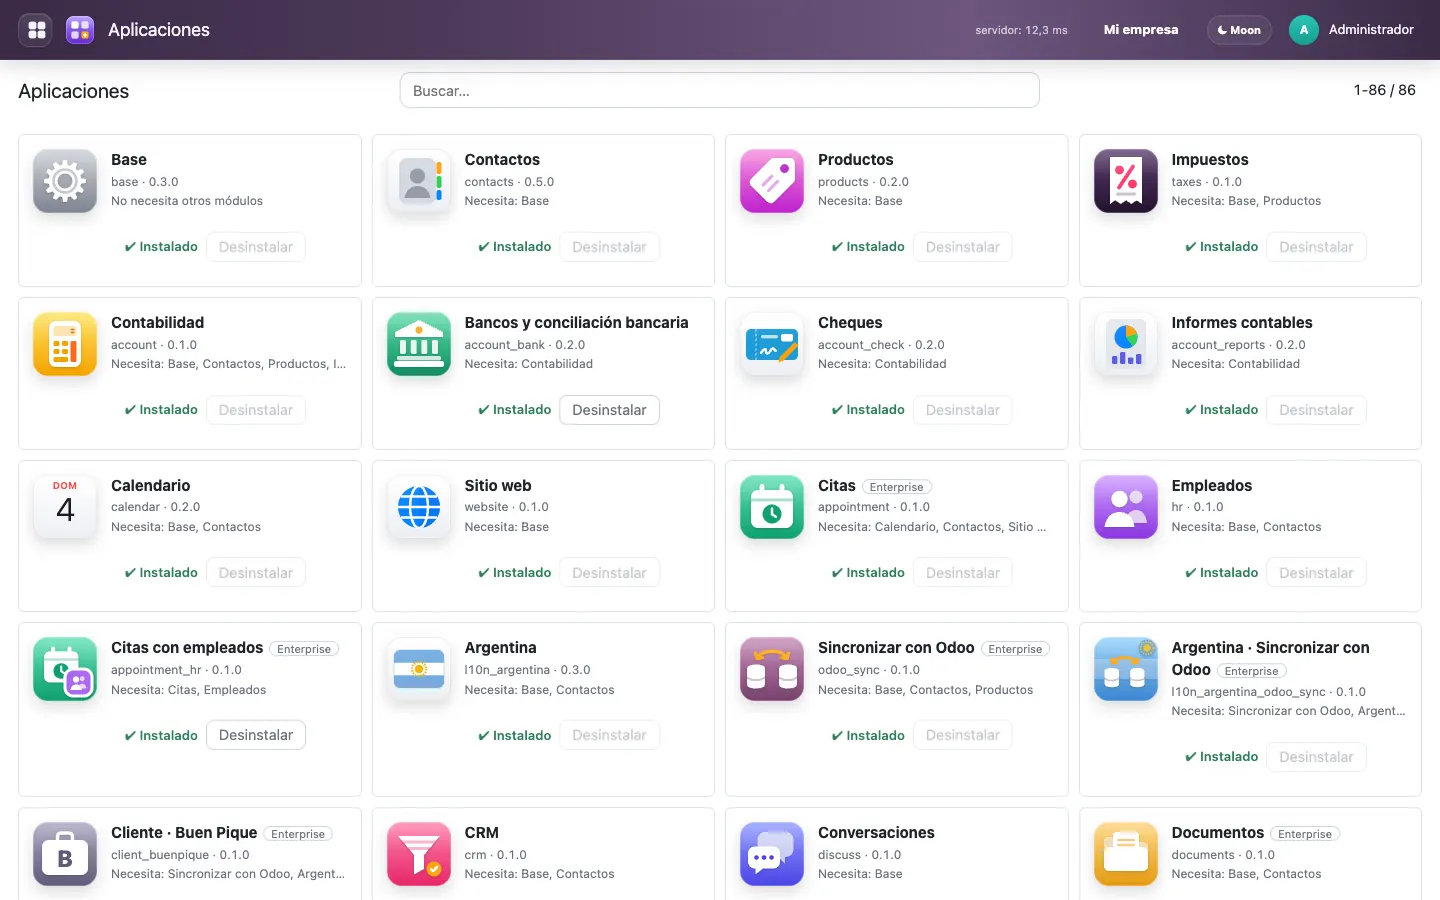Screen dimensions: 1440x900
Task: Select the Calendario app icon
Action: [65, 507]
